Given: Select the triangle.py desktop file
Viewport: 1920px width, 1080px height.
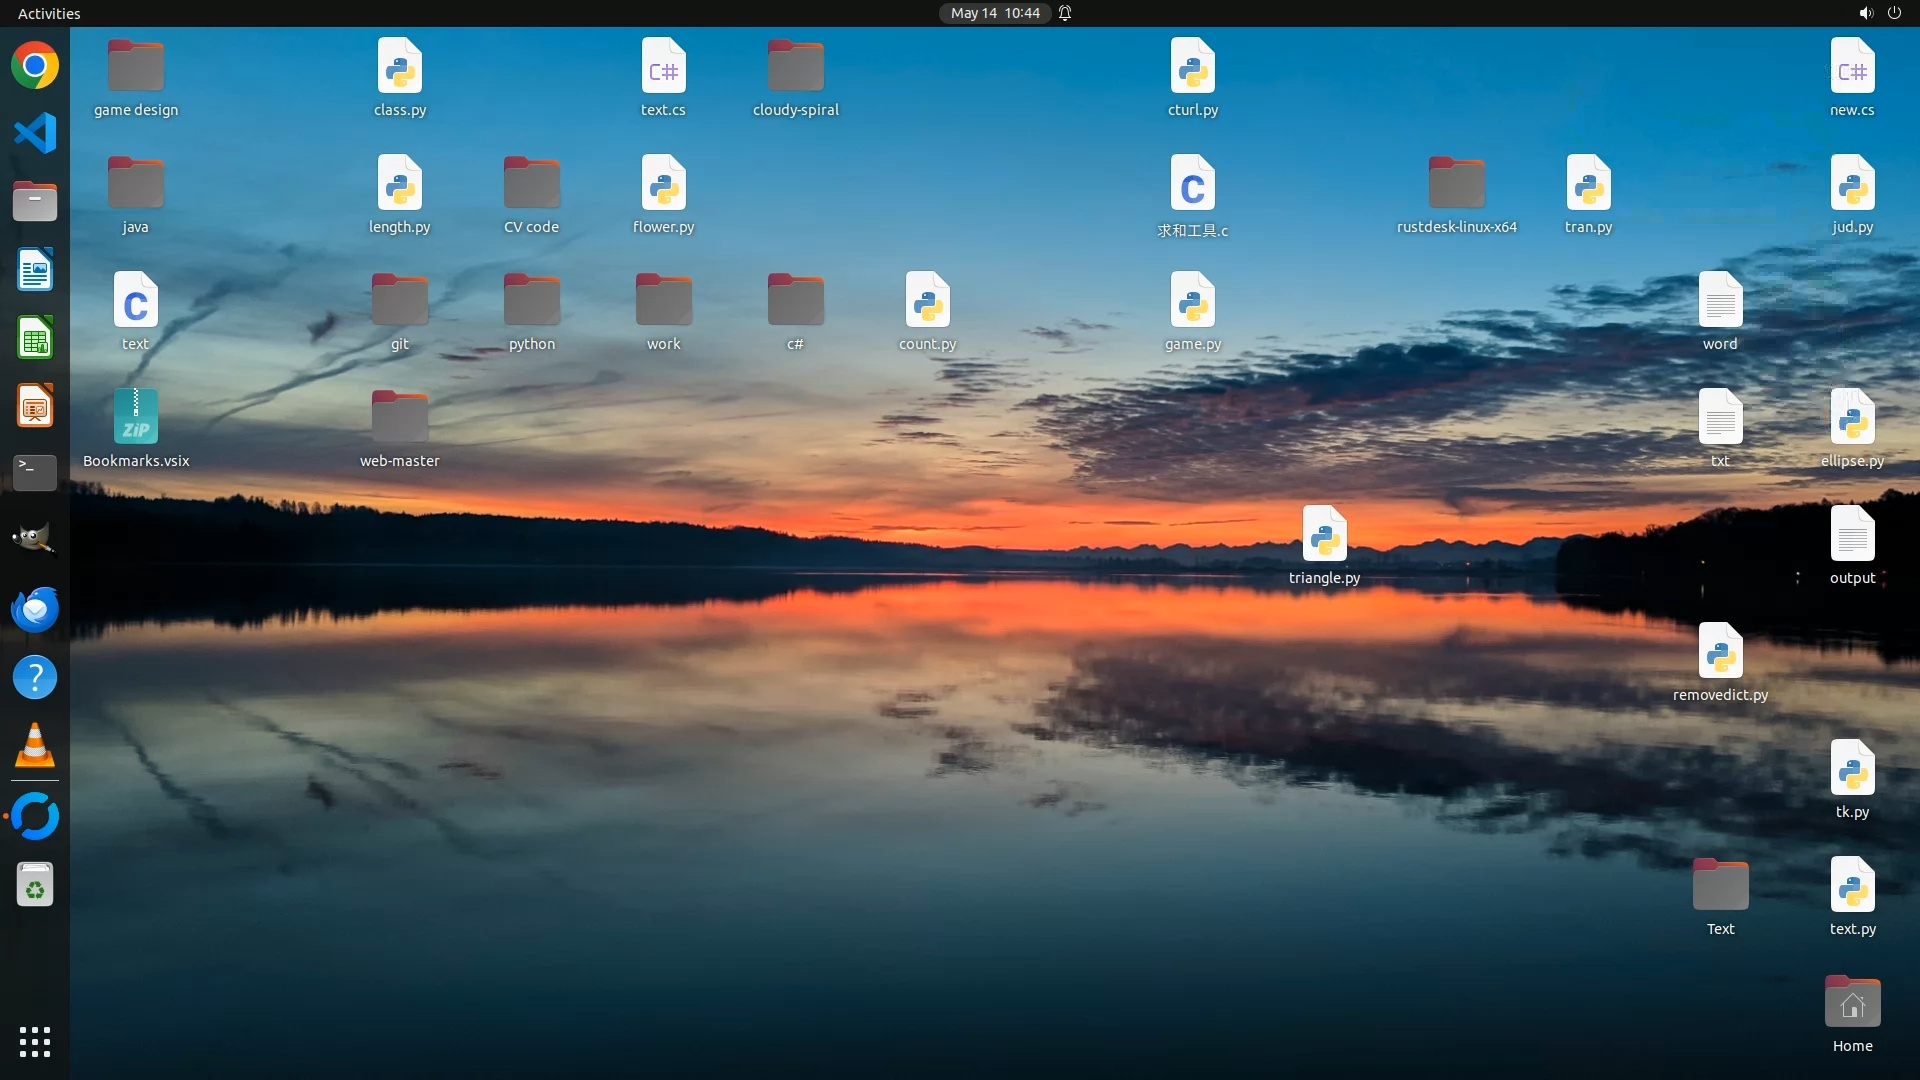Looking at the screenshot, I should 1324,534.
